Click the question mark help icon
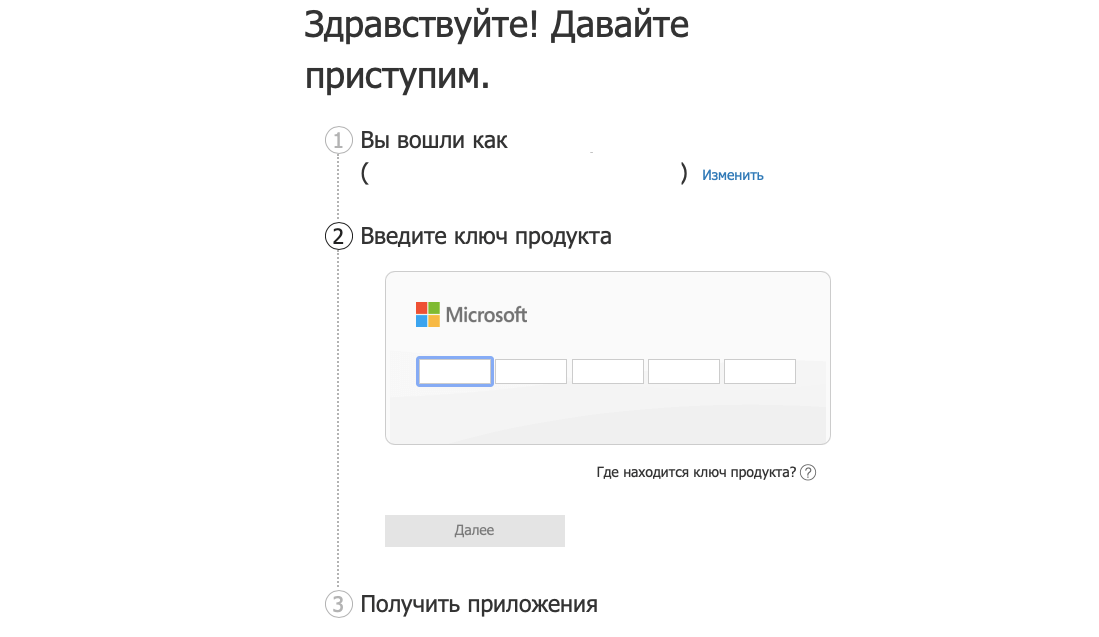Screen dimensions: 1099x637 tap(810, 471)
